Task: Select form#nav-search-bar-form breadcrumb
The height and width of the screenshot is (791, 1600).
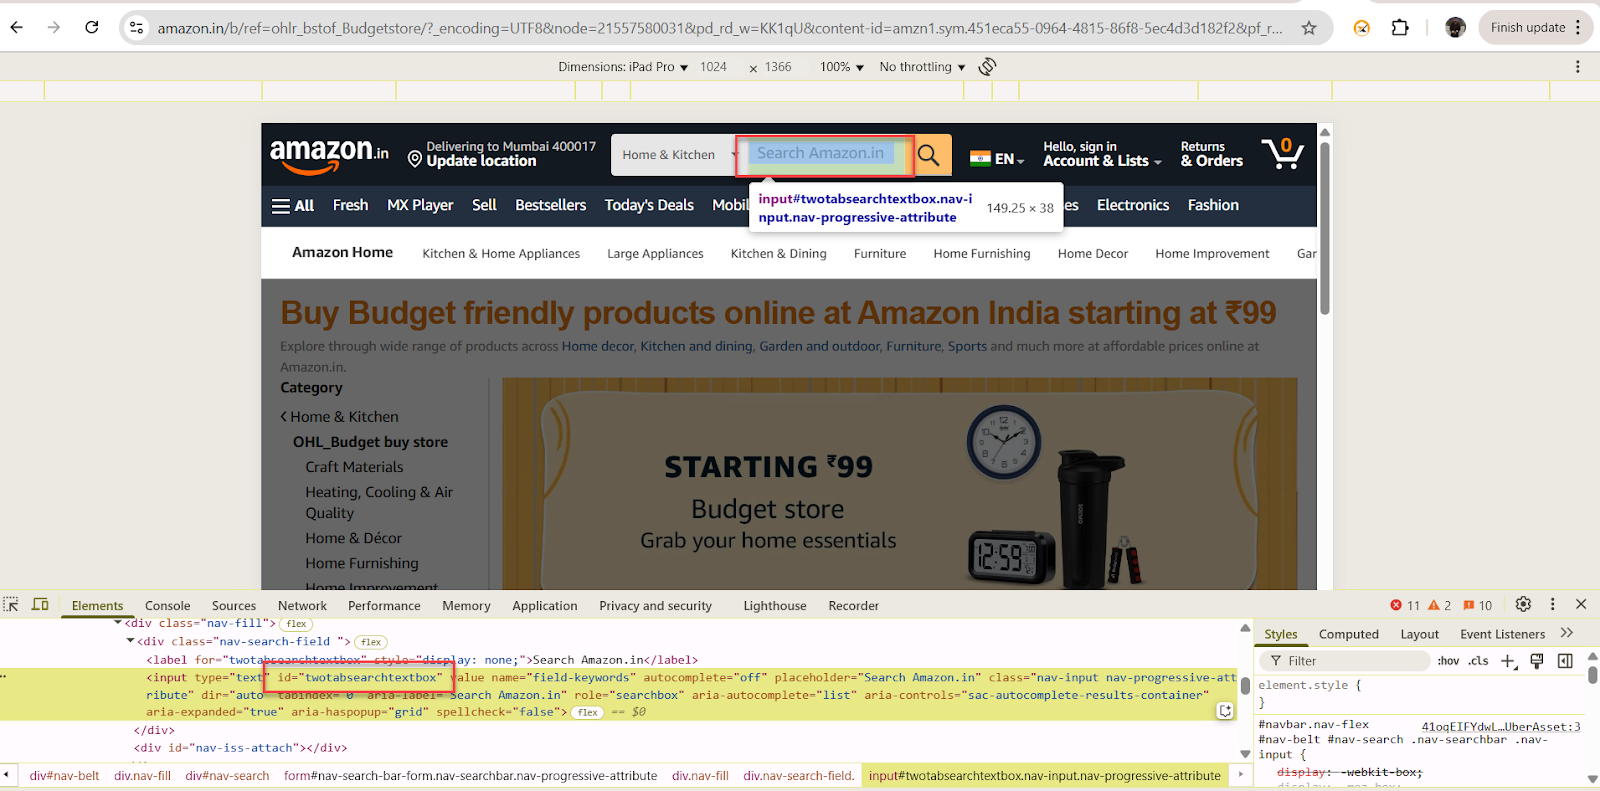Action: [x=470, y=776]
